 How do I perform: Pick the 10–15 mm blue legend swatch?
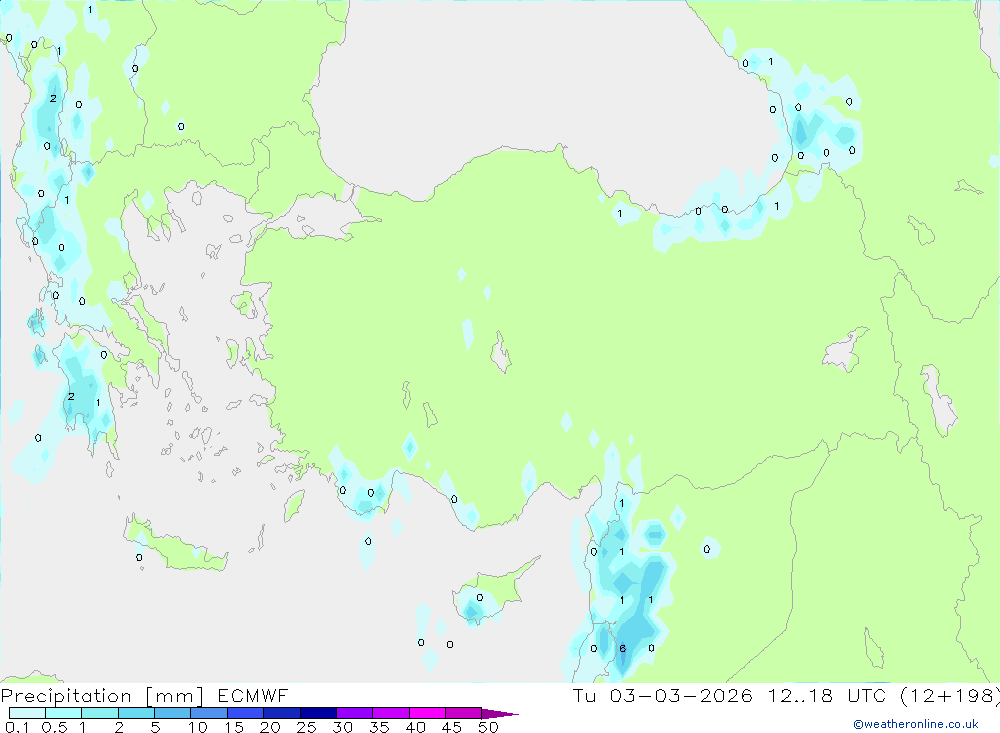point(209,713)
